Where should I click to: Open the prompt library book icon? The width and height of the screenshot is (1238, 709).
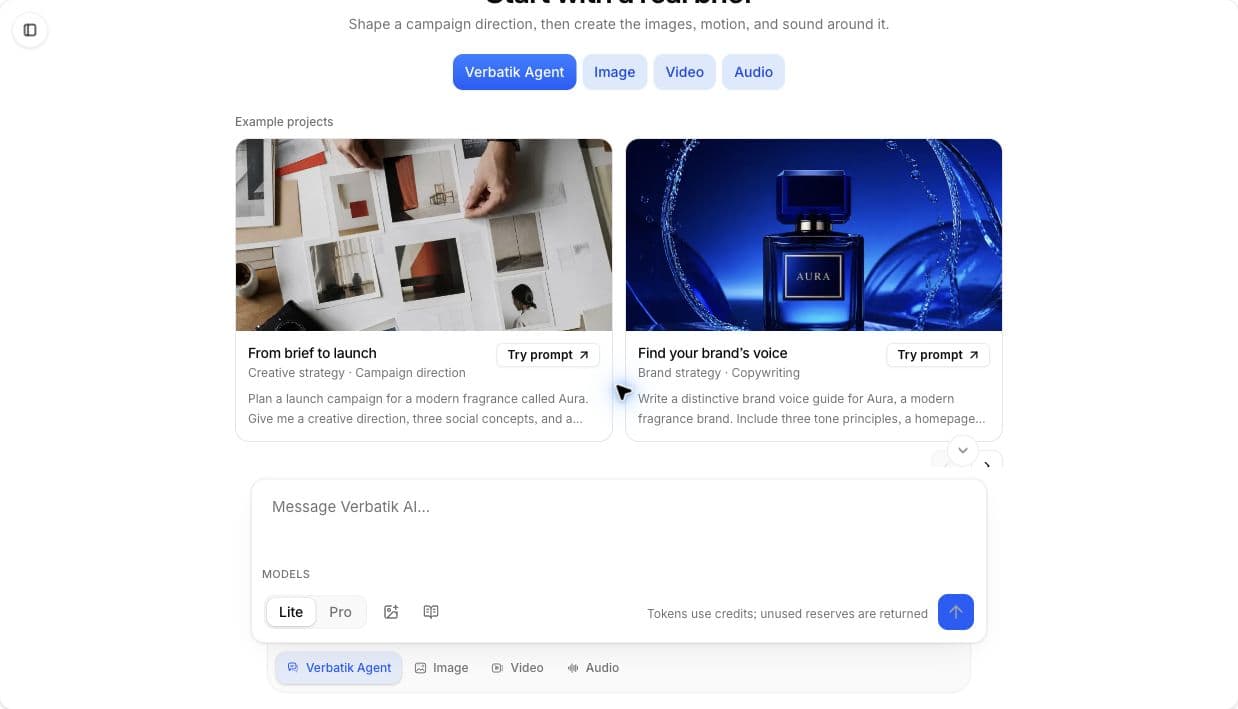coord(431,612)
